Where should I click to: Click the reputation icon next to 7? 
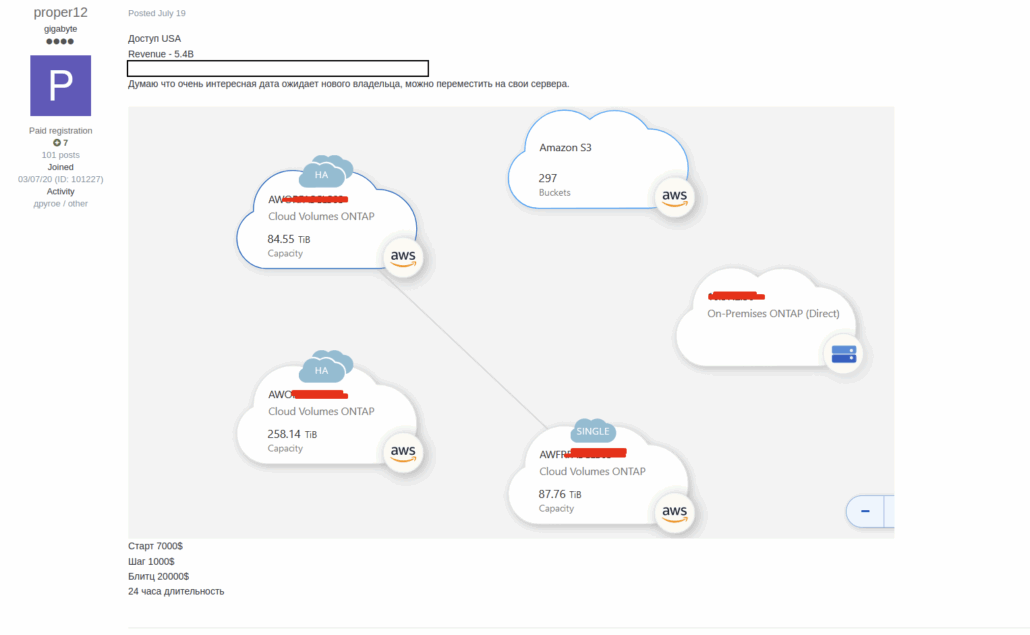(x=57, y=143)
